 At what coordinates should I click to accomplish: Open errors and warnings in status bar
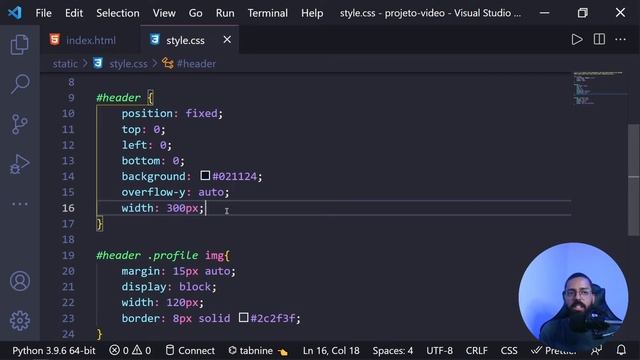130,350
